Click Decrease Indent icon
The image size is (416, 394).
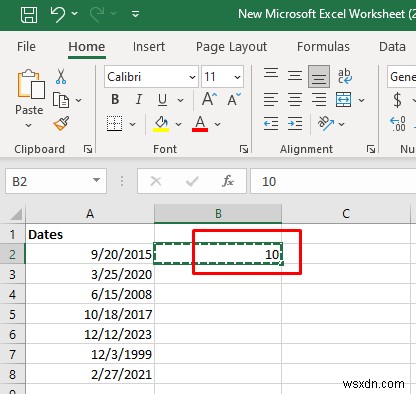click(271, 124)
